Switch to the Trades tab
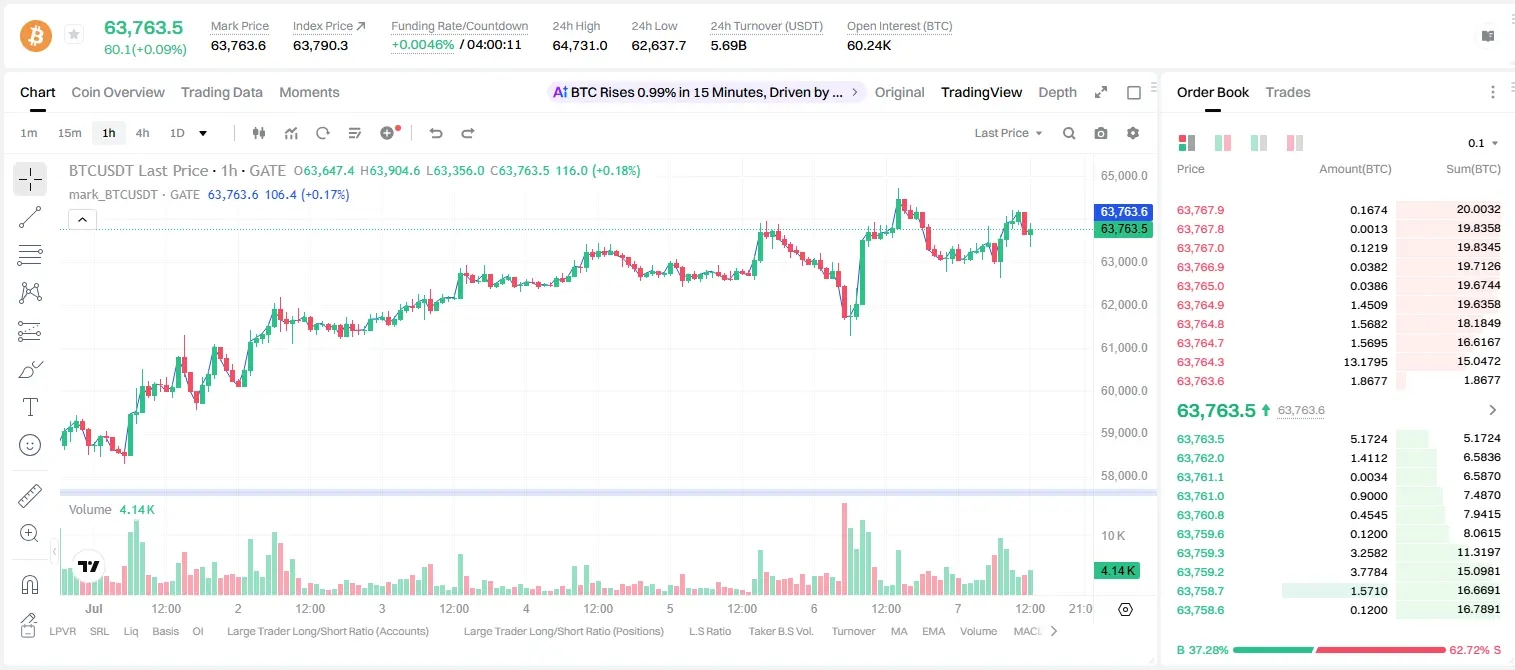Image resolution: width=1515 pixels, height=670 pixels. coord(1288,92)
